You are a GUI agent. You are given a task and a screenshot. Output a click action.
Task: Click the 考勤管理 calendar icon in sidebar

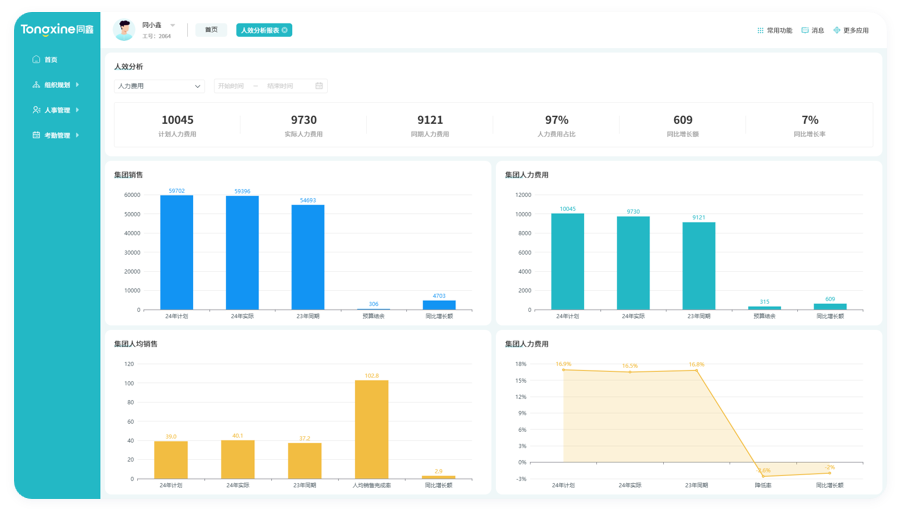[37, 135]
